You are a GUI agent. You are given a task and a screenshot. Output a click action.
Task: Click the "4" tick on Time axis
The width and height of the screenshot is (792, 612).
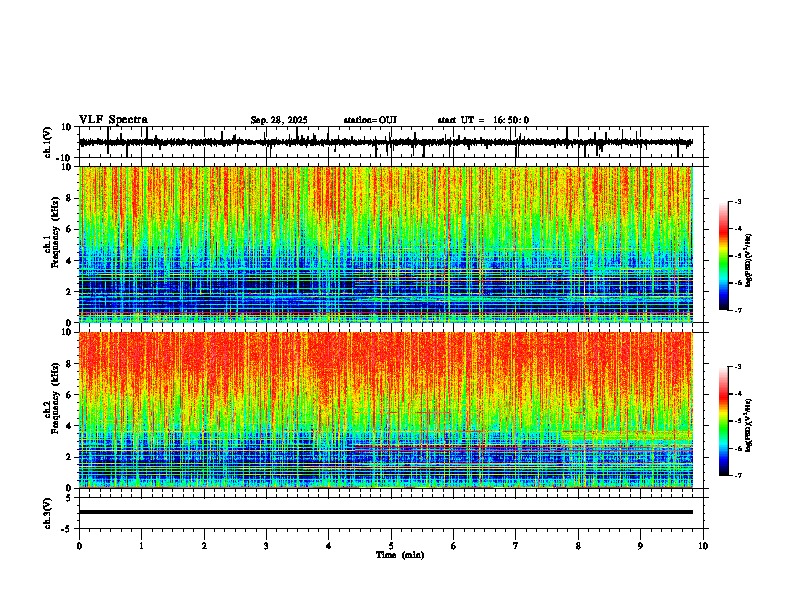tap(329, 546)
